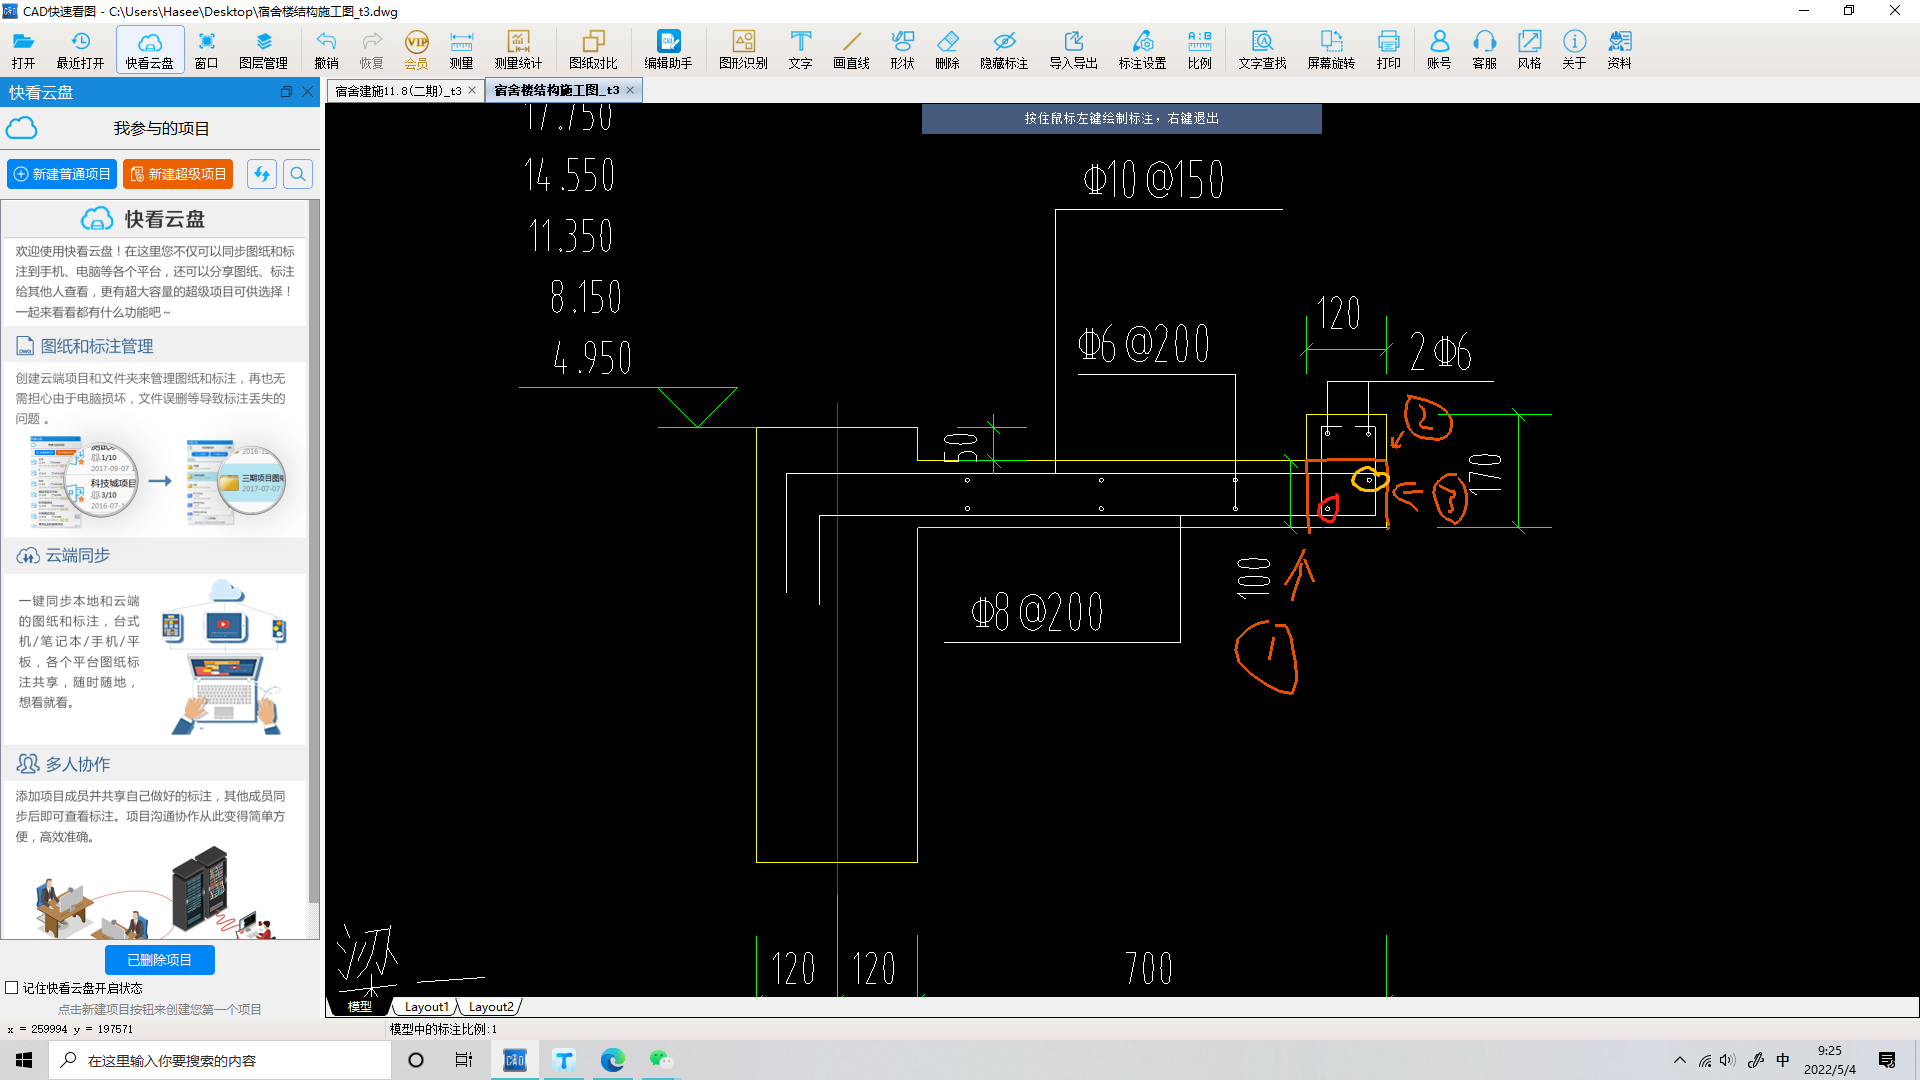Click the cloud panel search icon
This screenshot has height=1080, width=1920.
(298, 174)
